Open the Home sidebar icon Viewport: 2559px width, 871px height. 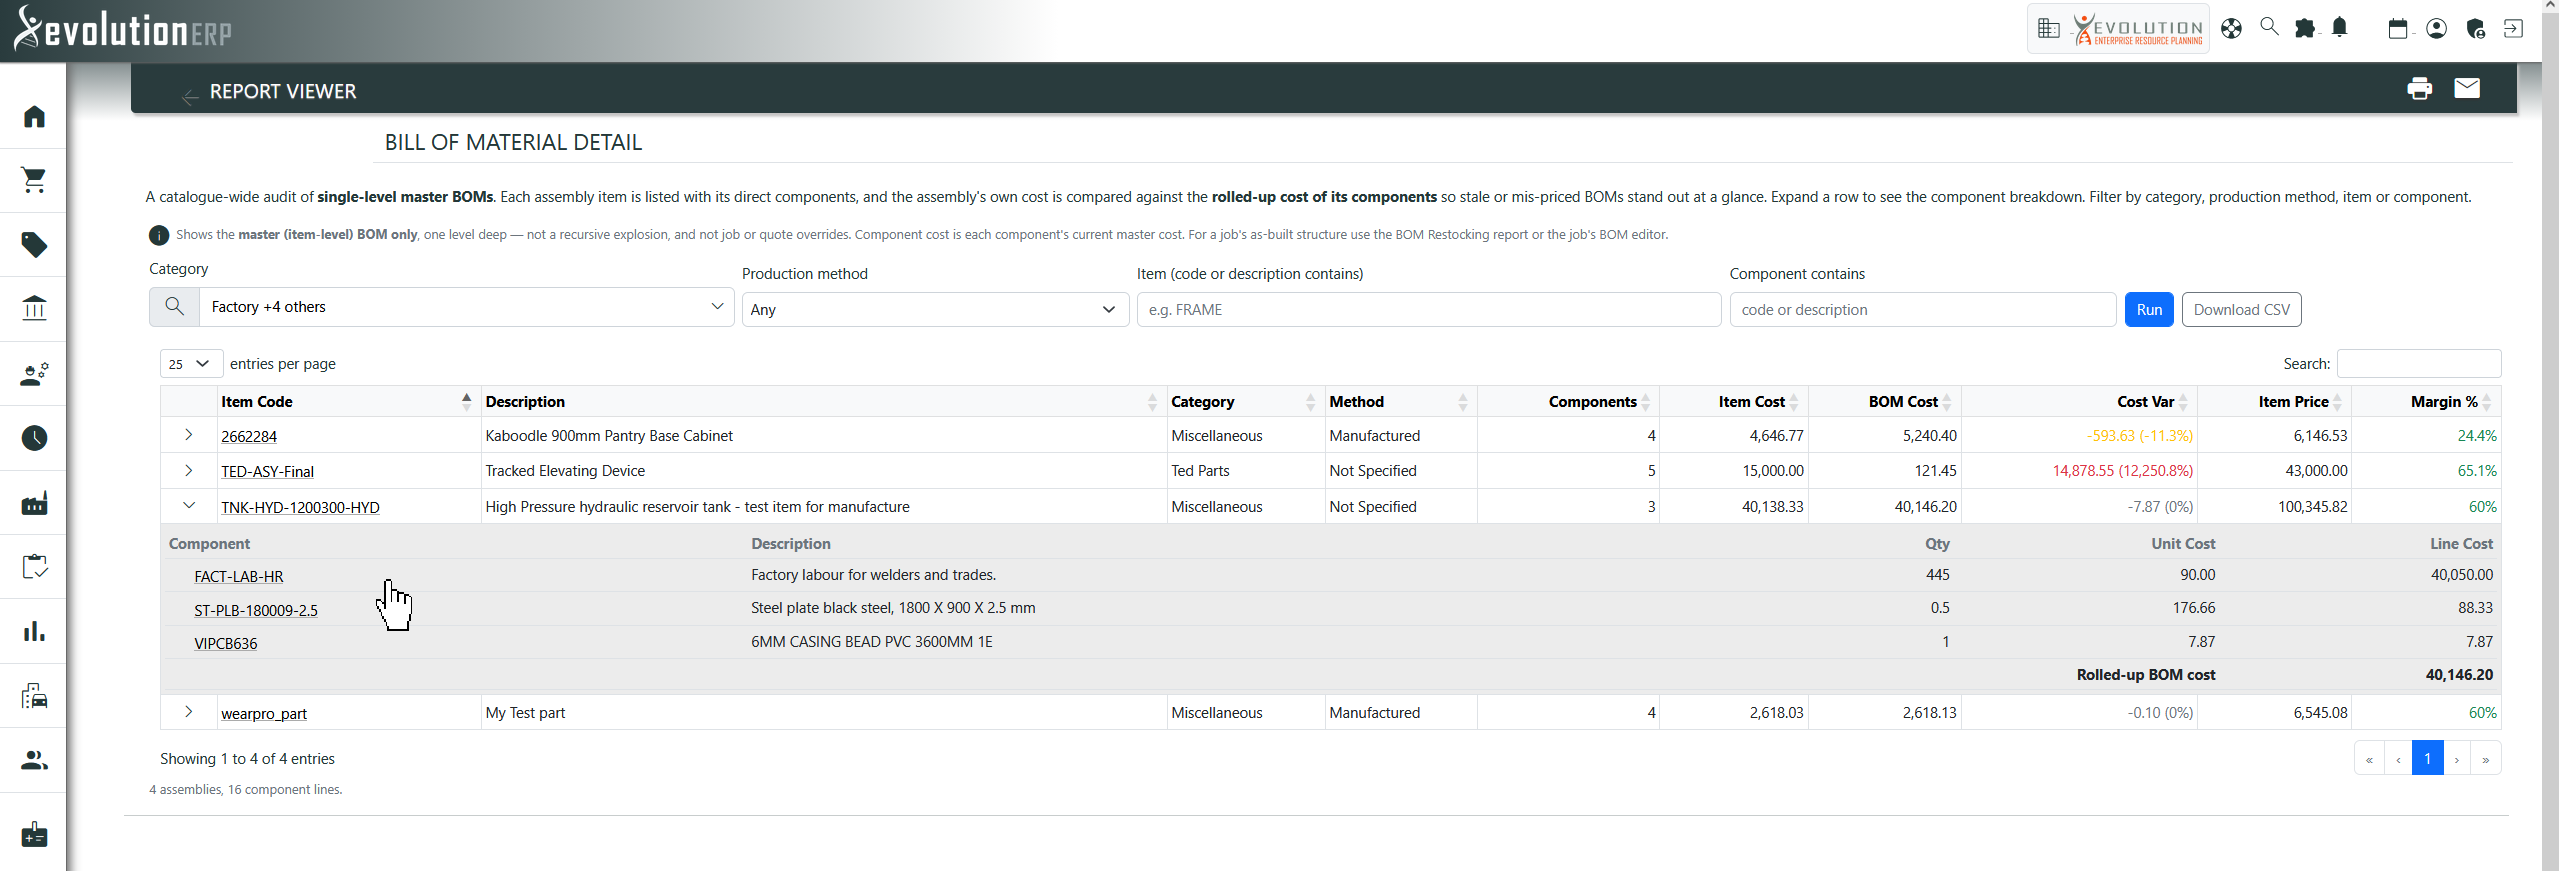[34, 117]
